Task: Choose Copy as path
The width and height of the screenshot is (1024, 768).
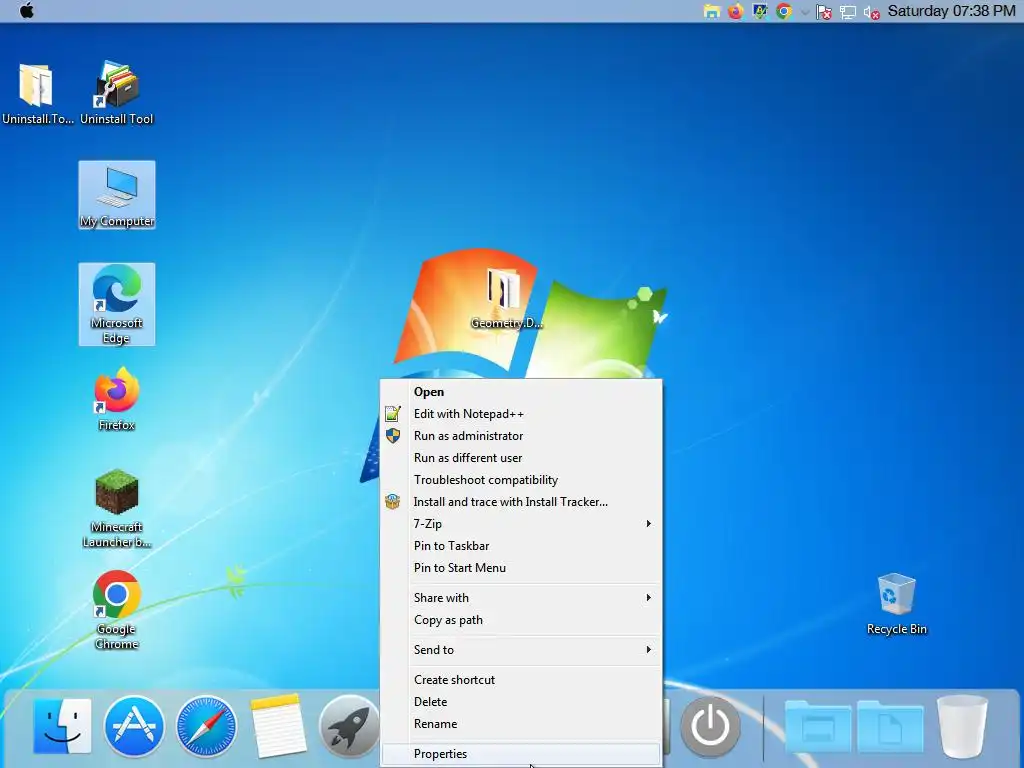Action: [x=521, y=620]
